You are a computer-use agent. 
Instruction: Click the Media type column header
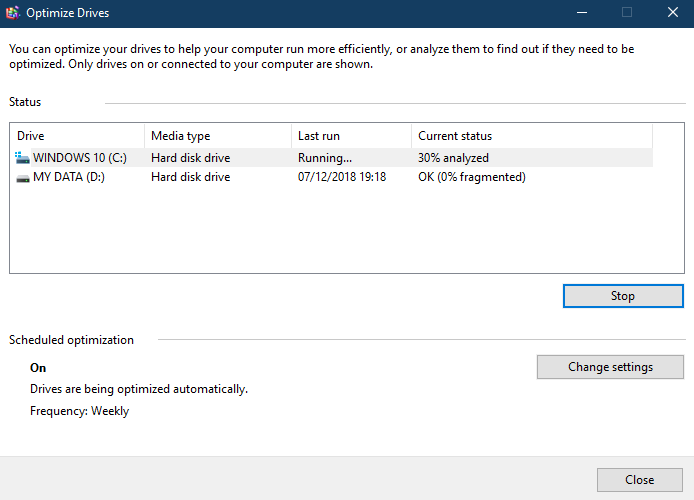[217, 136]
